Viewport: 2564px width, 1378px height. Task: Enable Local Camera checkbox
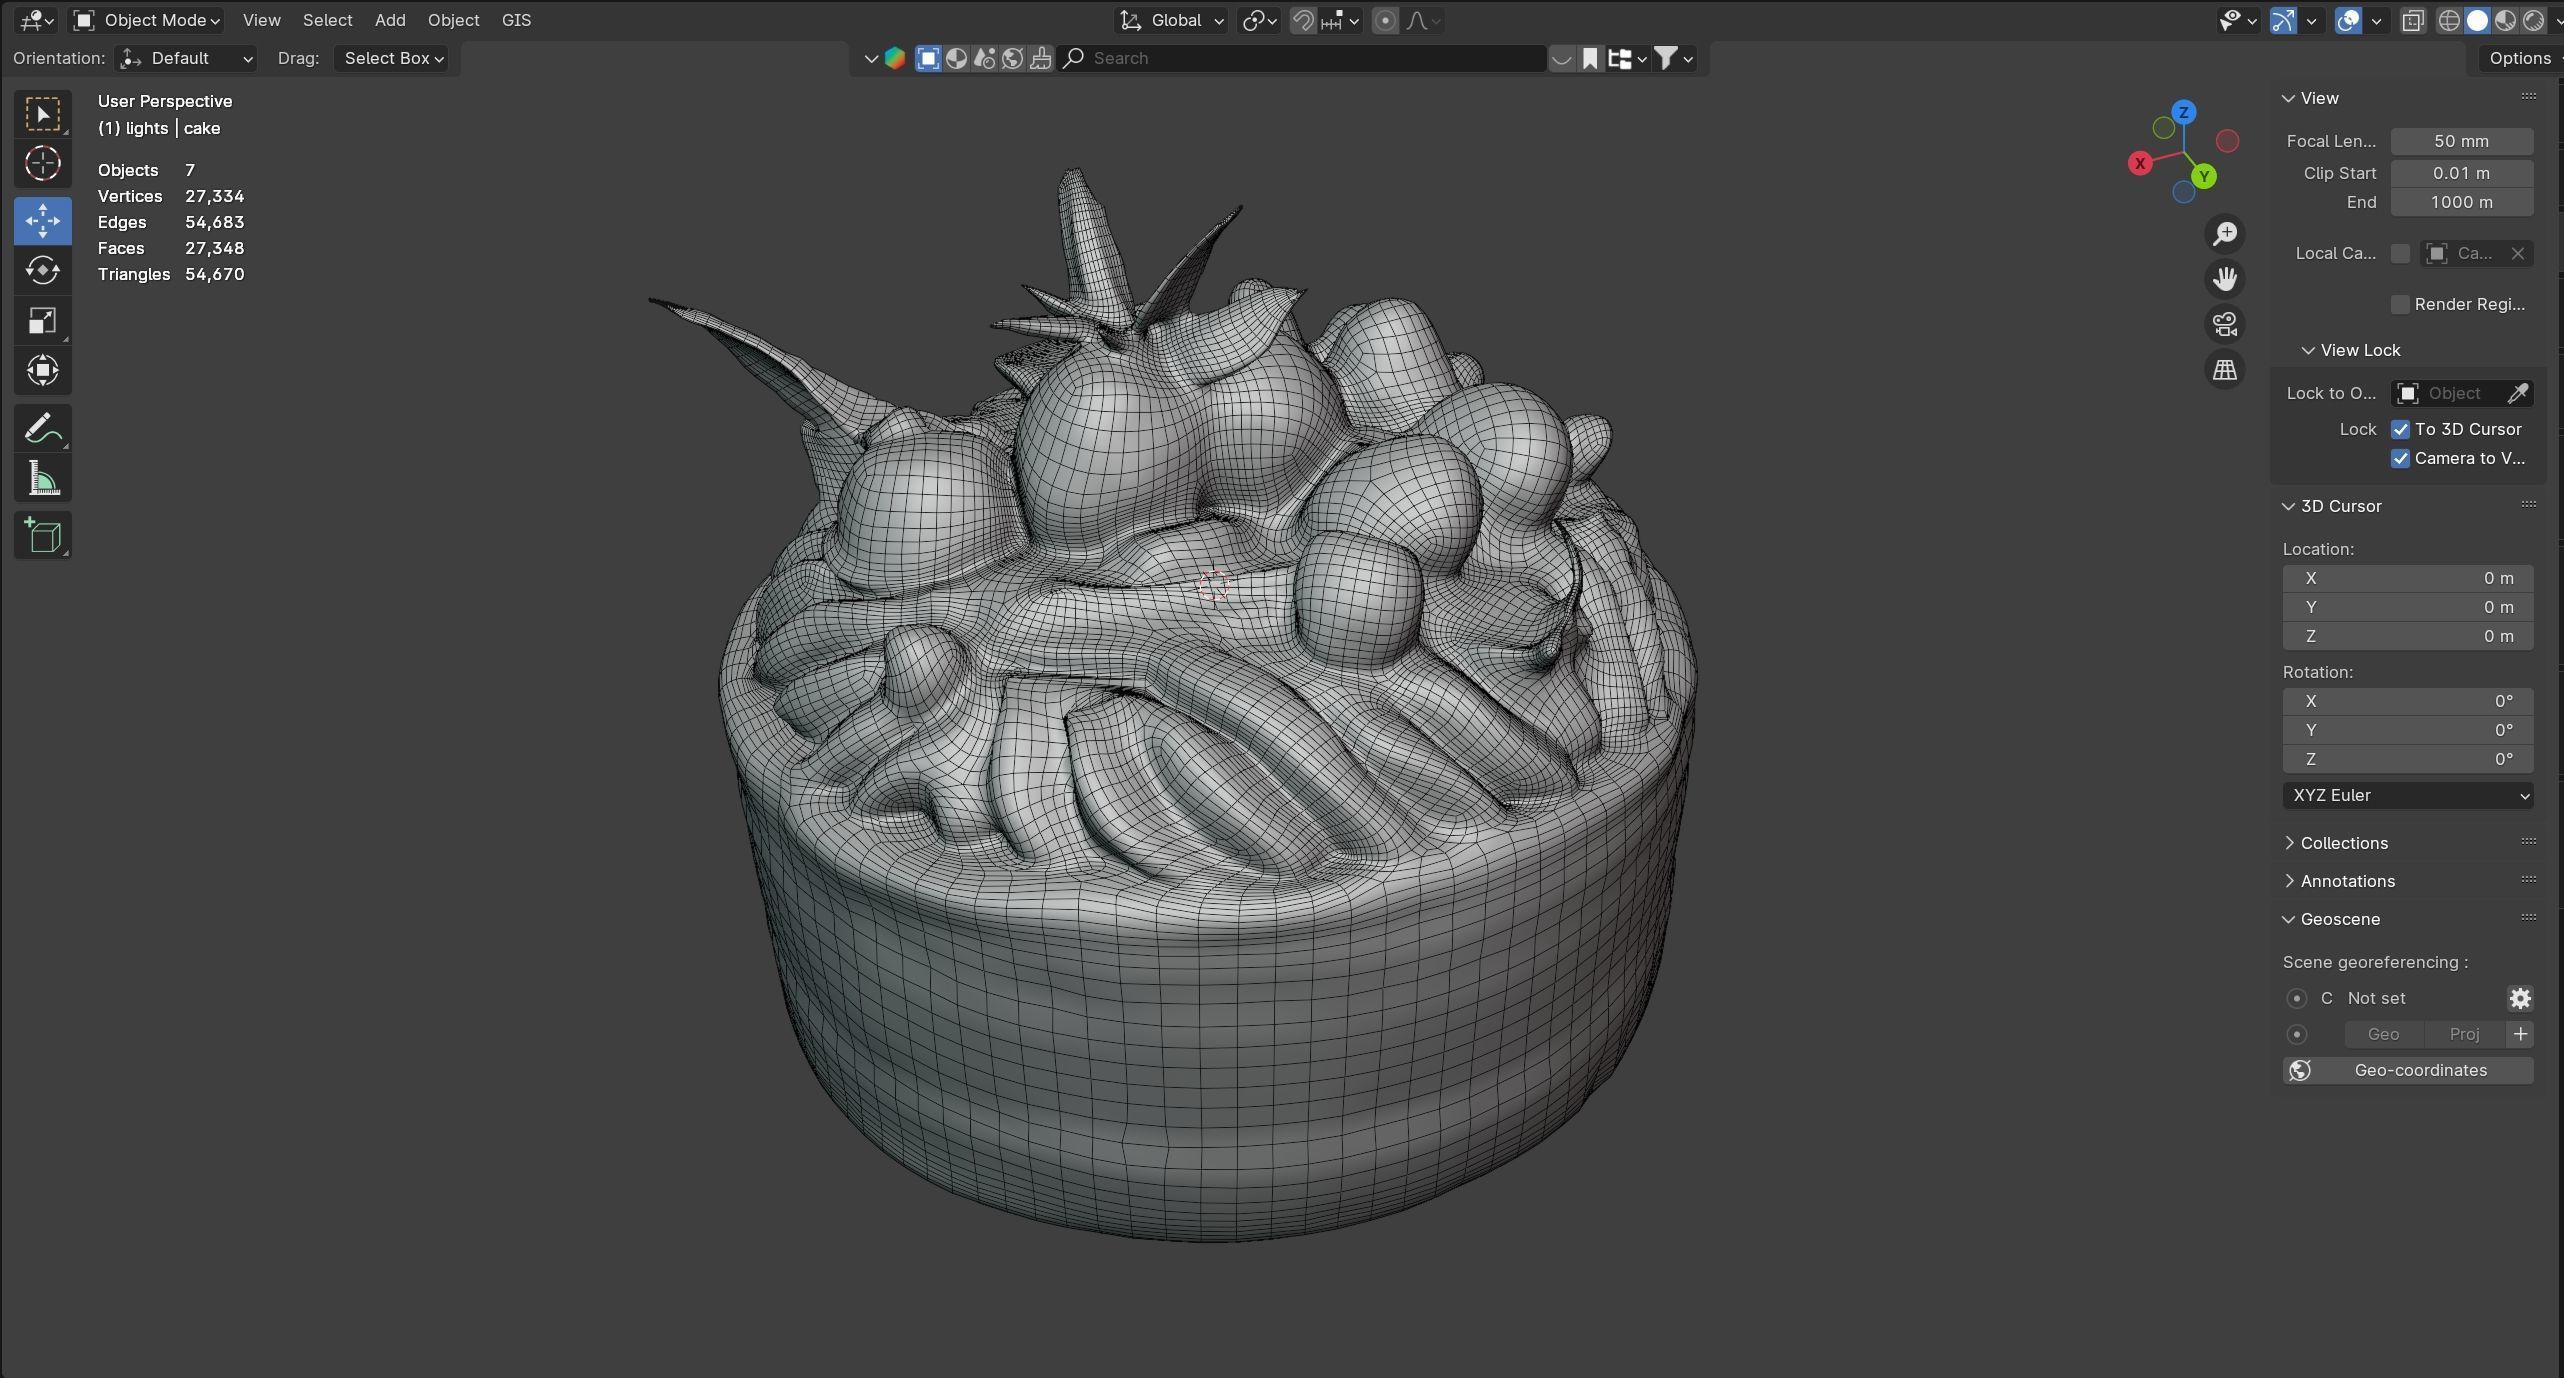tap(2400, 253)
